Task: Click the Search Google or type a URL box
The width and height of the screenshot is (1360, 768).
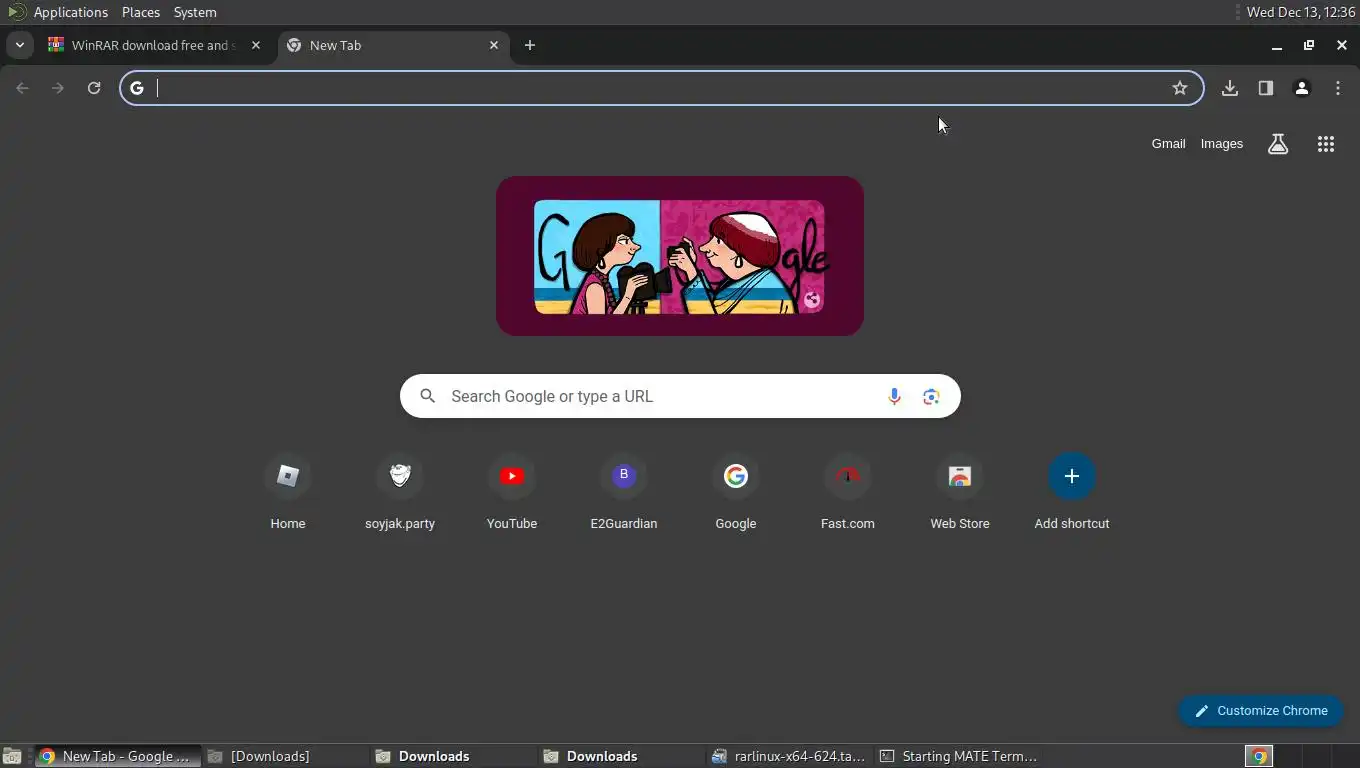Action: [680, 396]
